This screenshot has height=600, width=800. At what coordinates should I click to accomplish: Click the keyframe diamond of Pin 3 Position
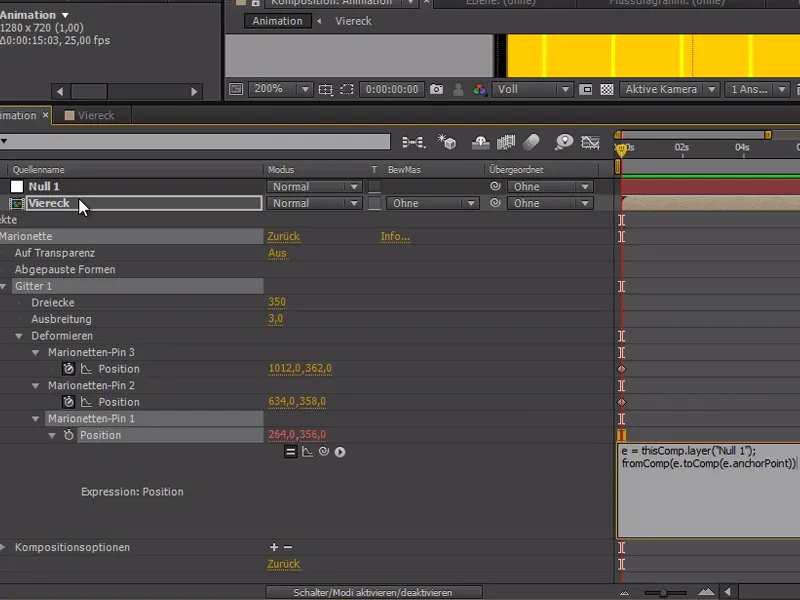tap(621, 369)
